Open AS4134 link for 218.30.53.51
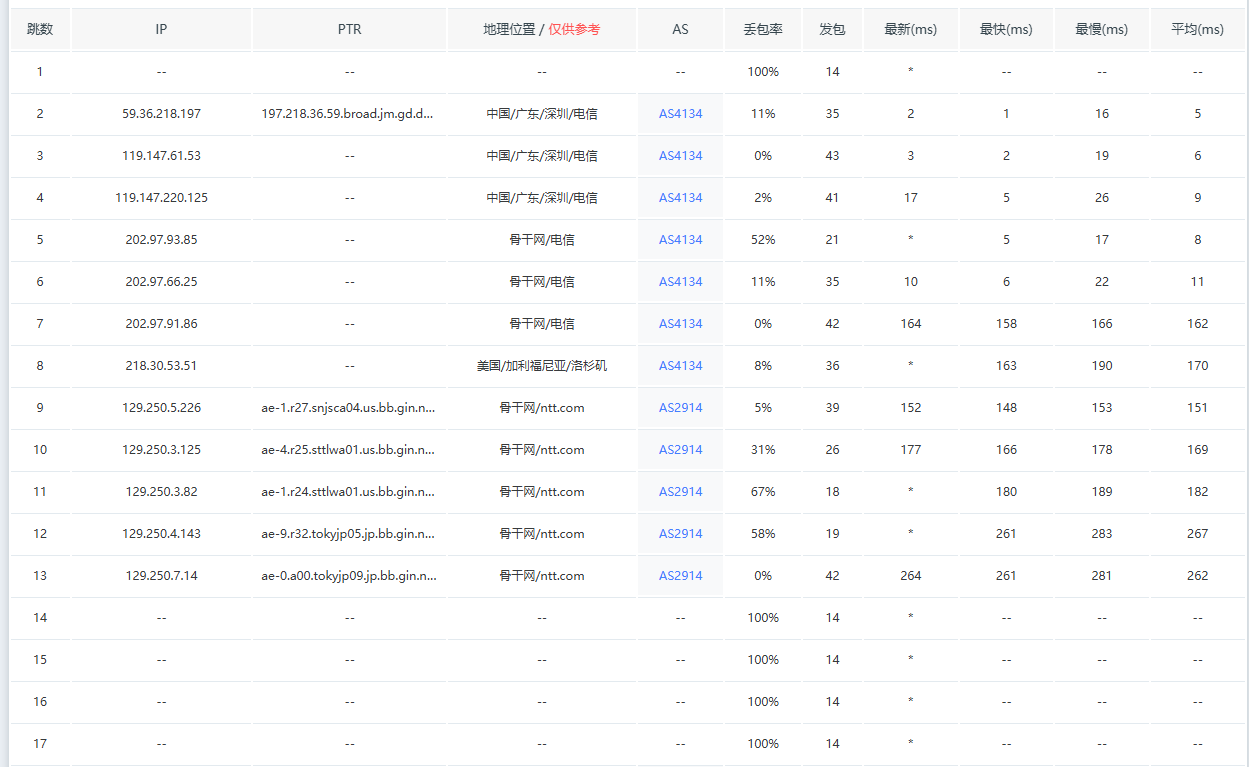Screen dimensions: 1249x767 click(x=680, y=366)
